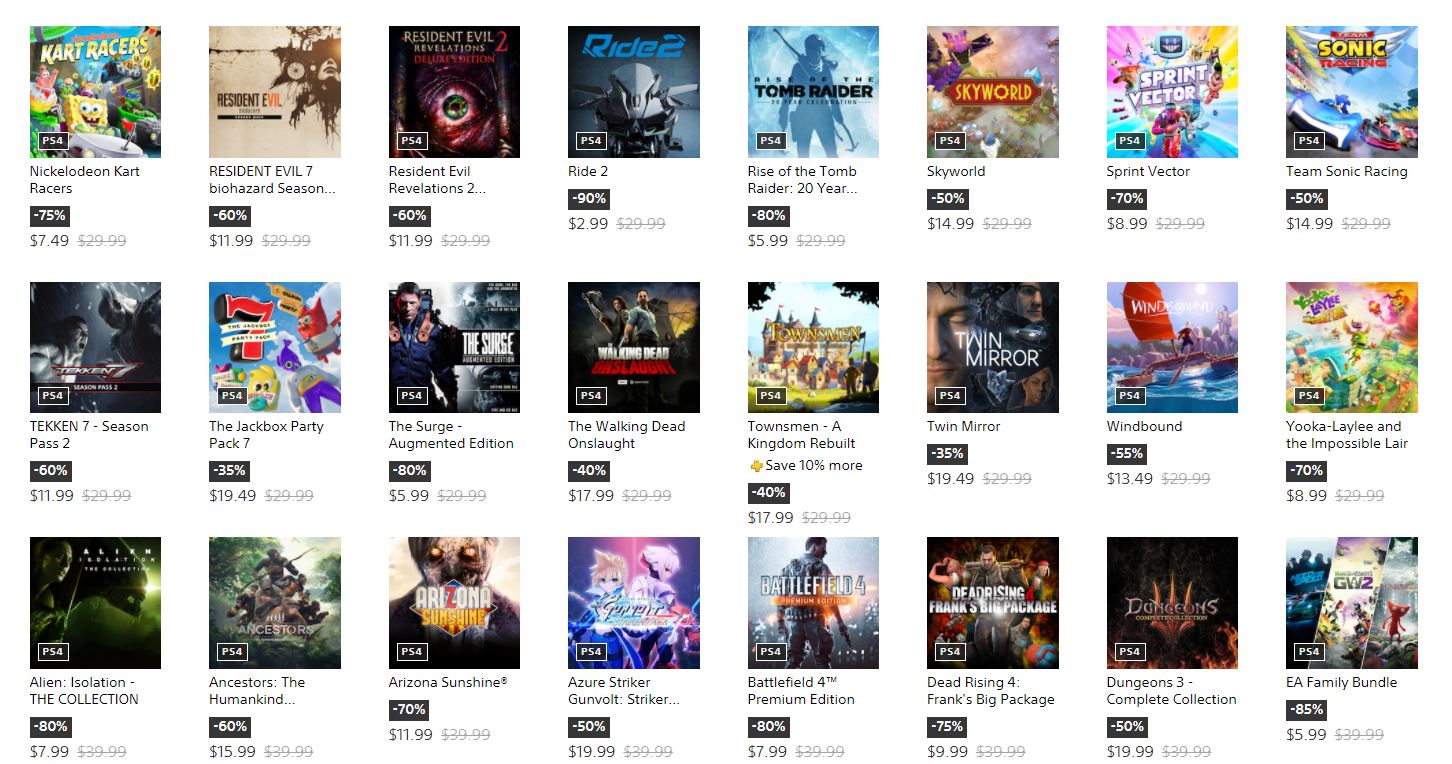Open Nickelodeon Kart Racers cover art
Screen dimensions: 1452x764
coord(95,92)
